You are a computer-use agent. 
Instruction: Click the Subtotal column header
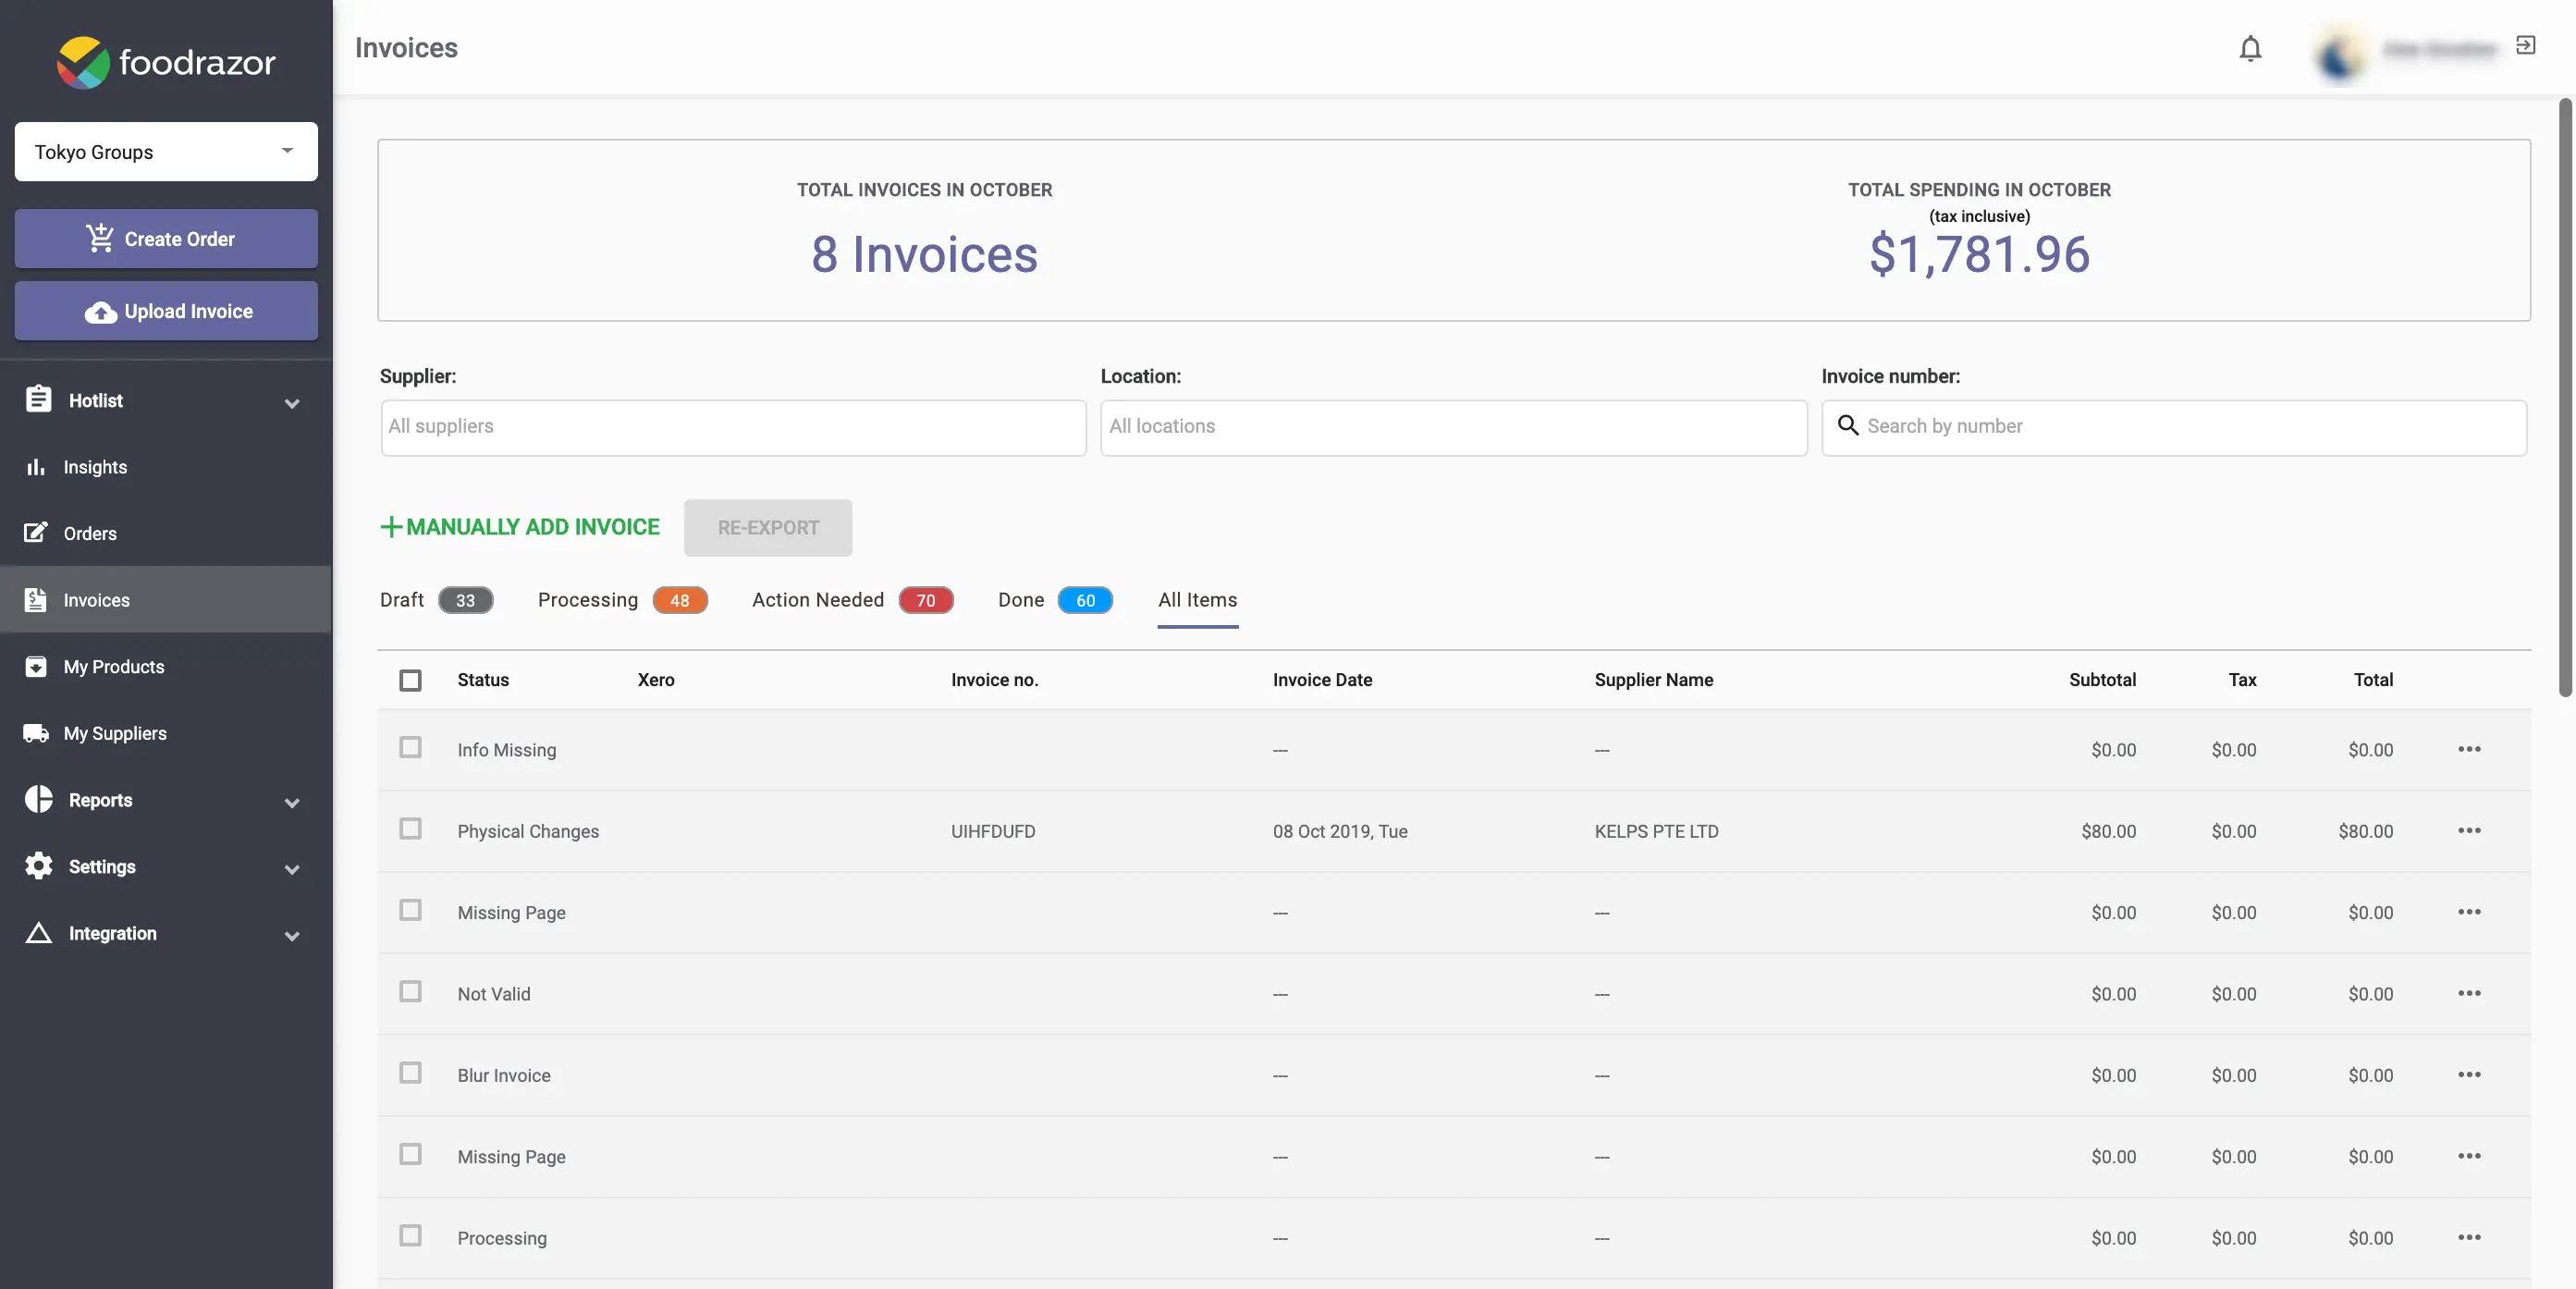tap(2102, 680)
